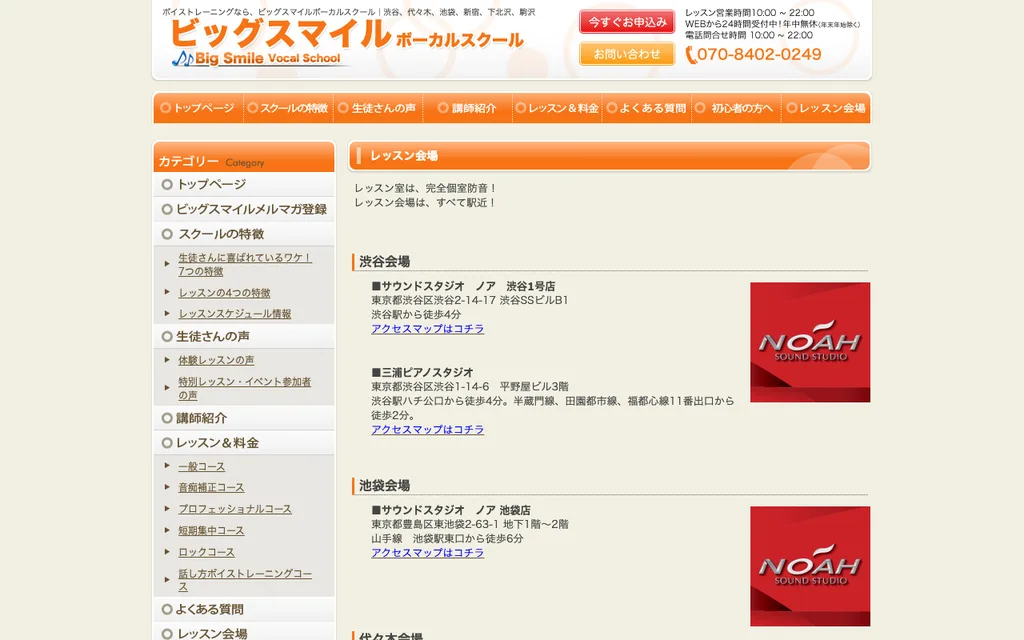Open 話し方ボイストレーニングコース sidebar link

click(x=245, y=581)
